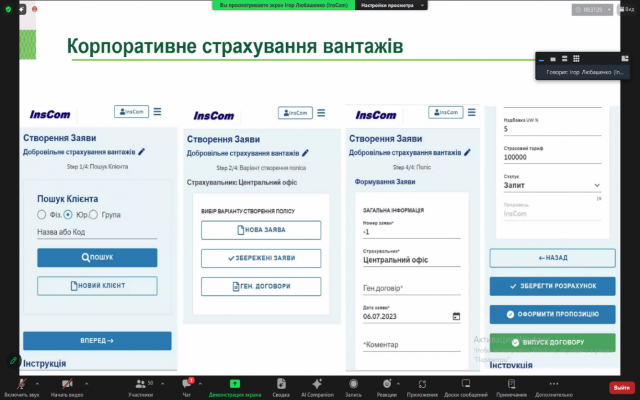
Task: Click the Вид view button
Action: (627, 9)
